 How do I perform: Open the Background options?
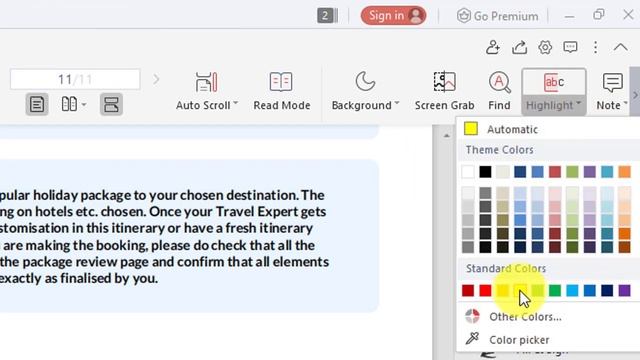point(365,91)
